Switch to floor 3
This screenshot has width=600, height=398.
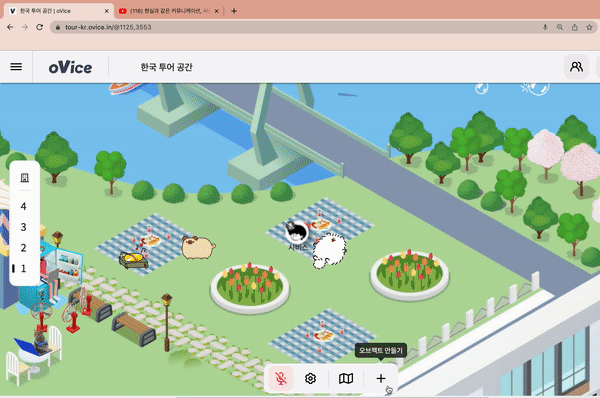tap(23, 227)
